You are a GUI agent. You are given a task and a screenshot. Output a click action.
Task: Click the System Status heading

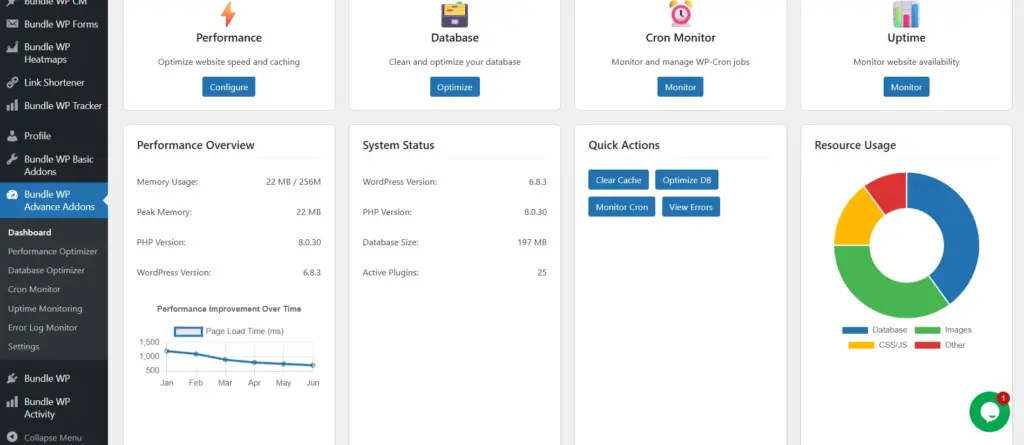[x=398, y=145]
